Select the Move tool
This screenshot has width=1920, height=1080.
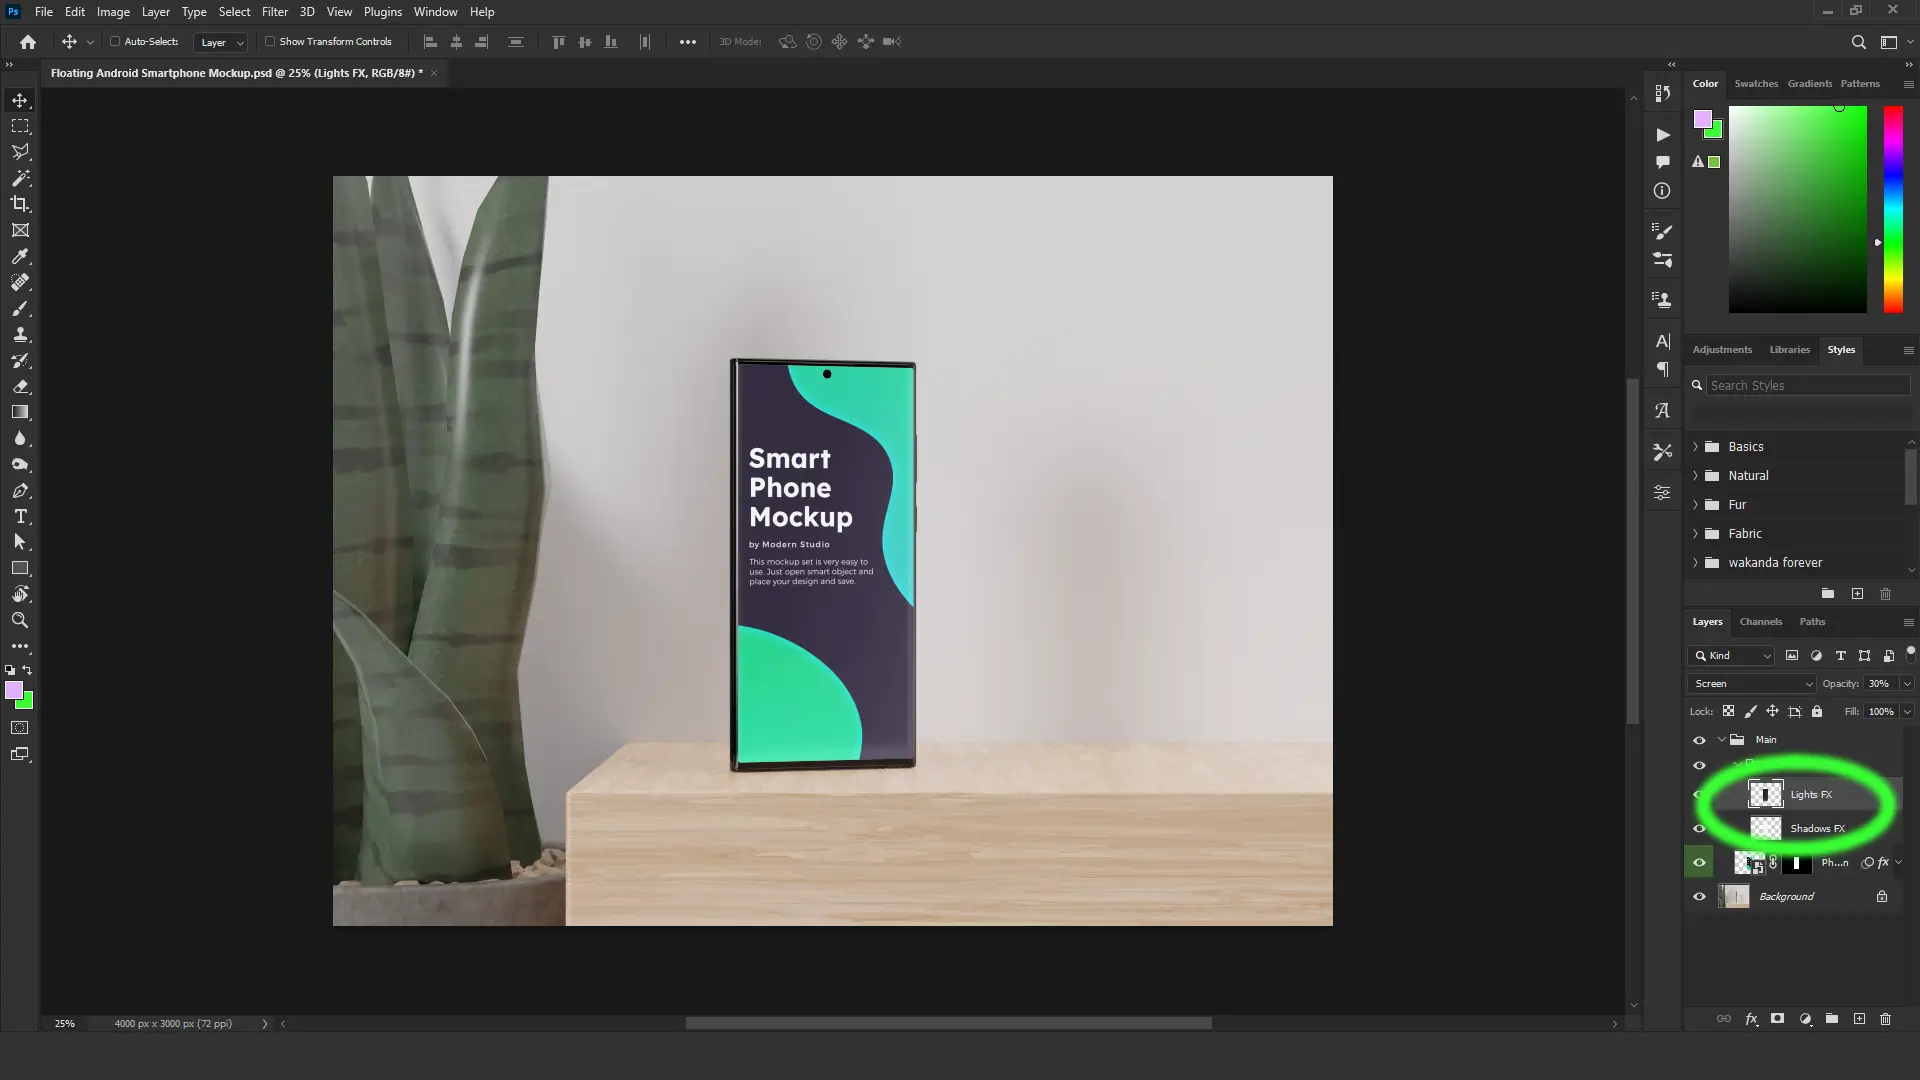coord(20,100)
